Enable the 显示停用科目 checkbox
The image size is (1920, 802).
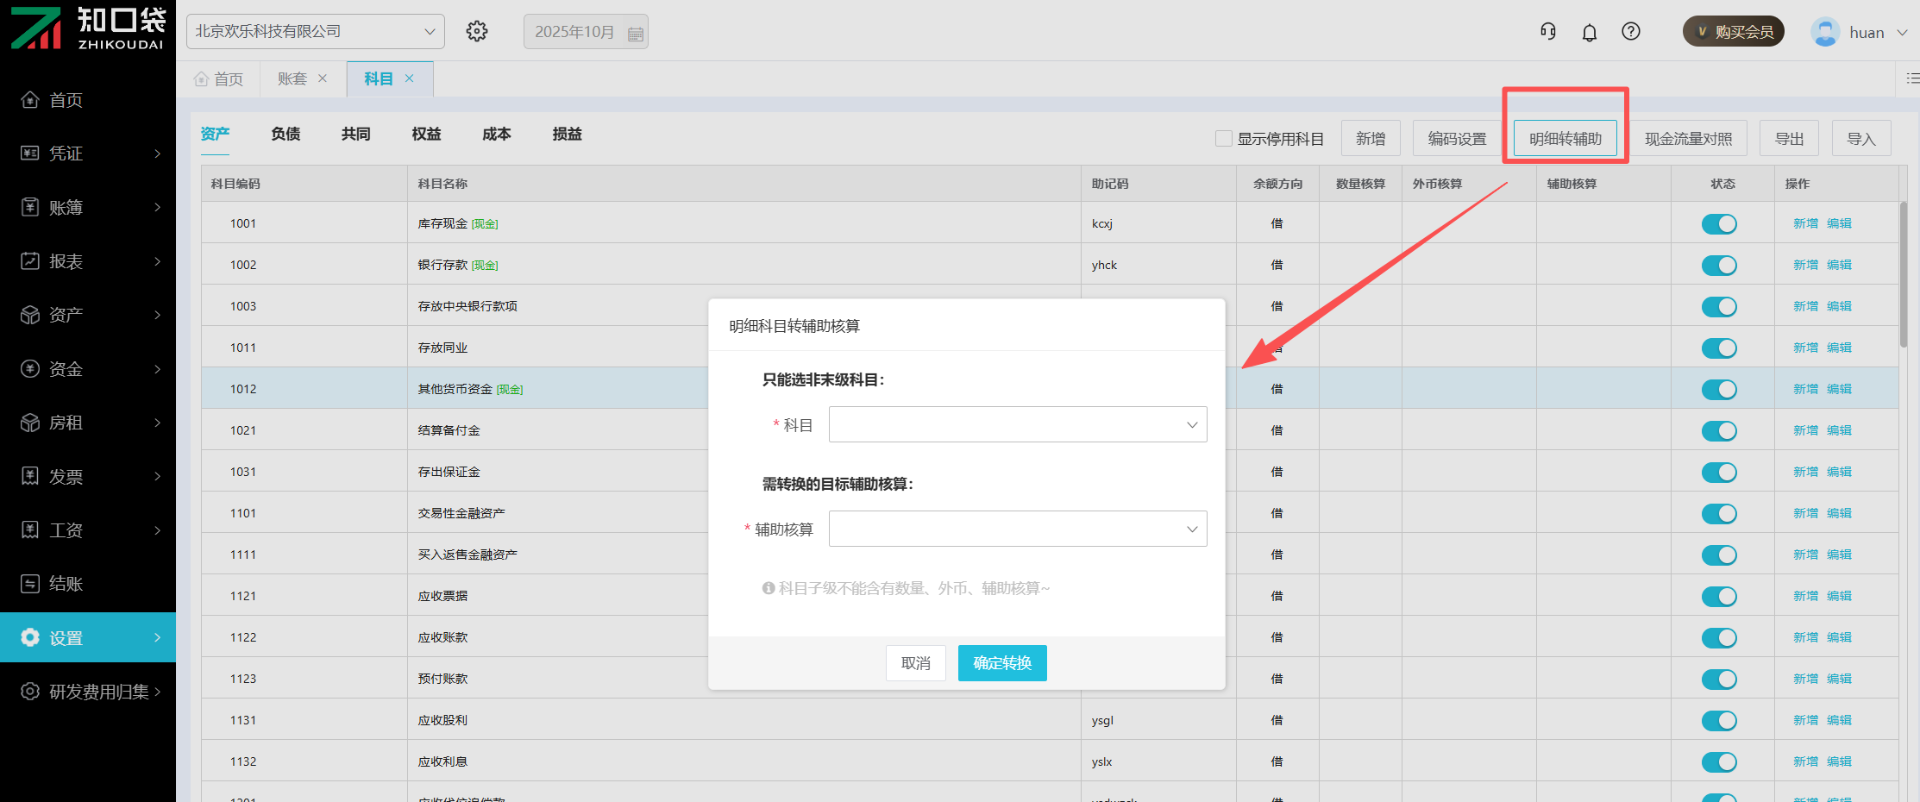pyautogui.click(x=1223, y=138)
